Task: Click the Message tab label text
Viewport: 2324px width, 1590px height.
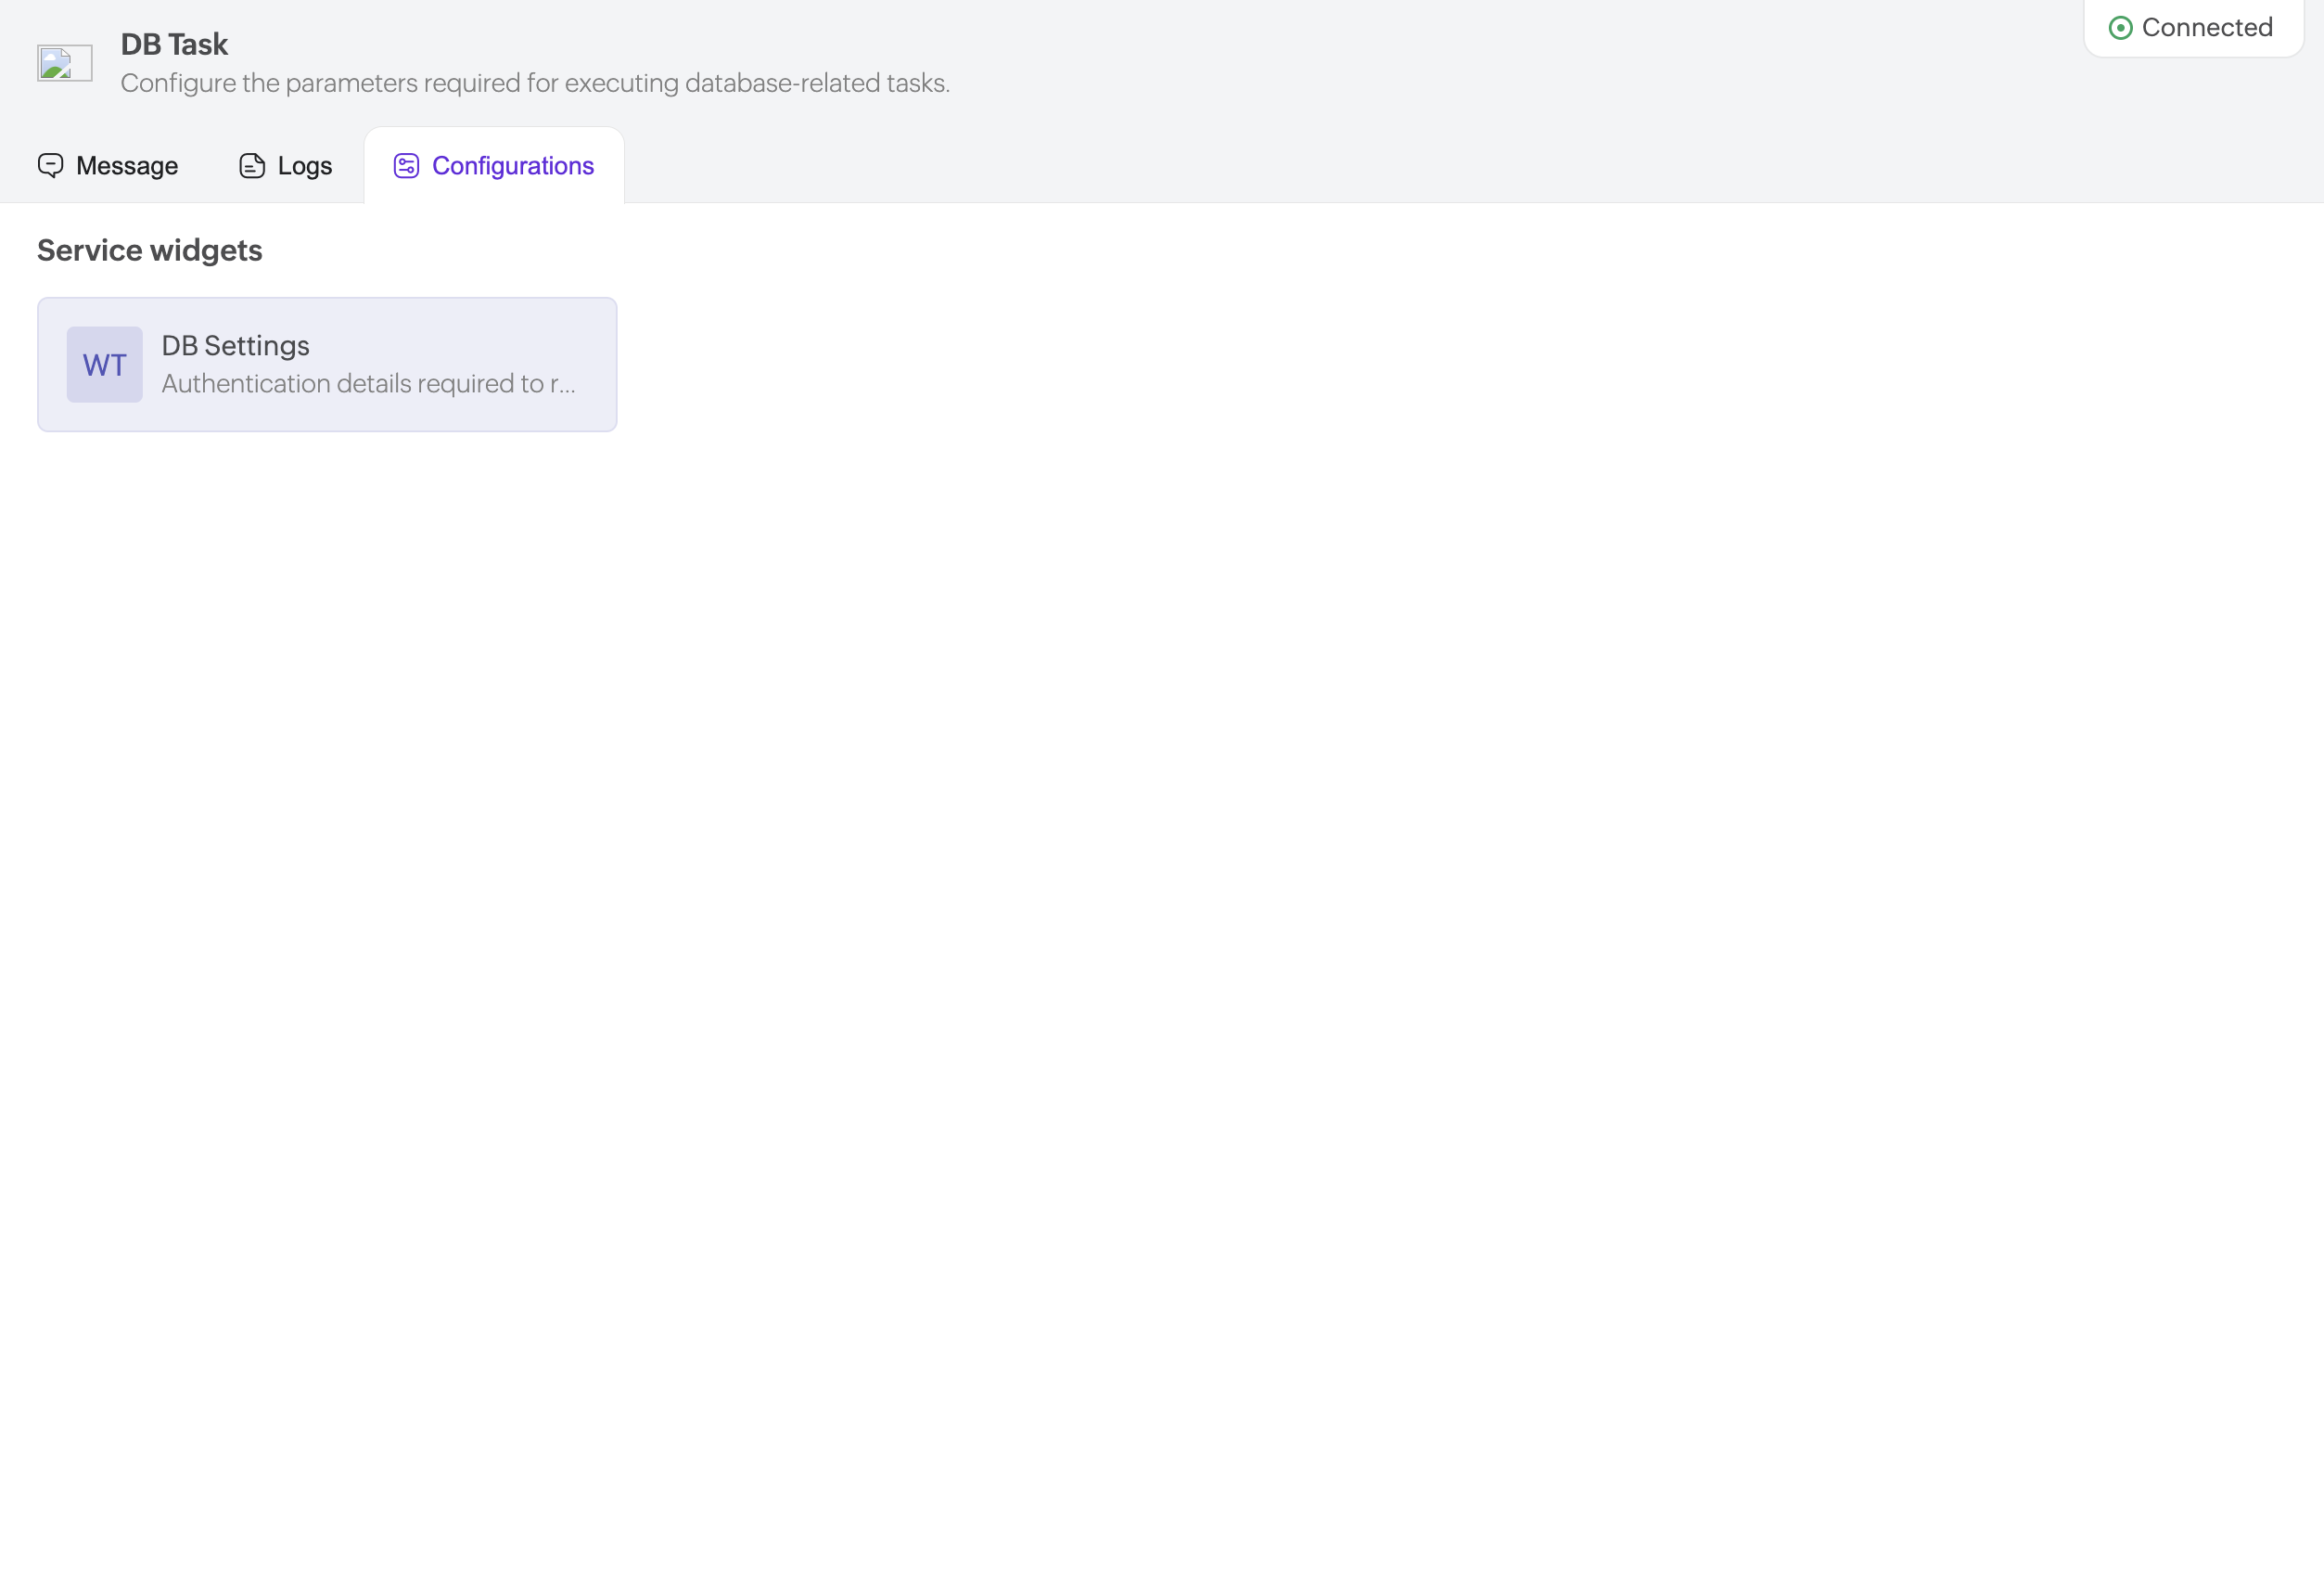Action: tap(127, 166)
